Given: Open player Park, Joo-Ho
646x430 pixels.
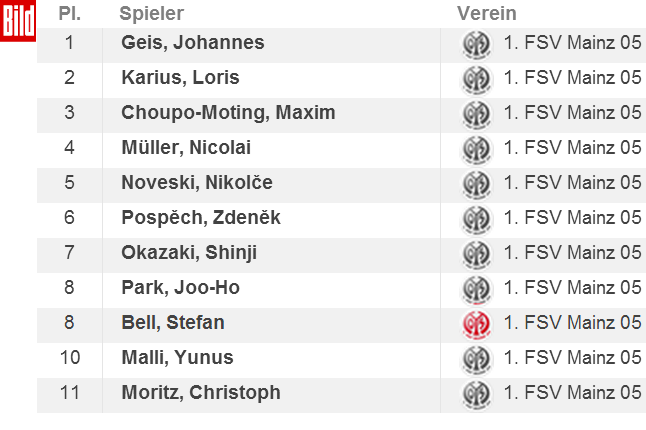Looking at the screenshot, I should 180,287.
